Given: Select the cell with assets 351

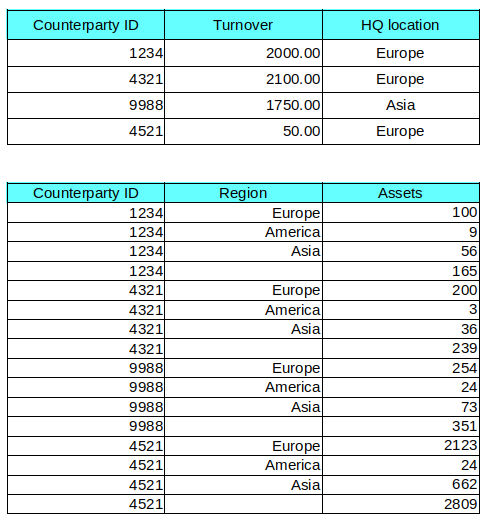Looking at the screenshot, I should pyautogui.click(x=401, y=426).
